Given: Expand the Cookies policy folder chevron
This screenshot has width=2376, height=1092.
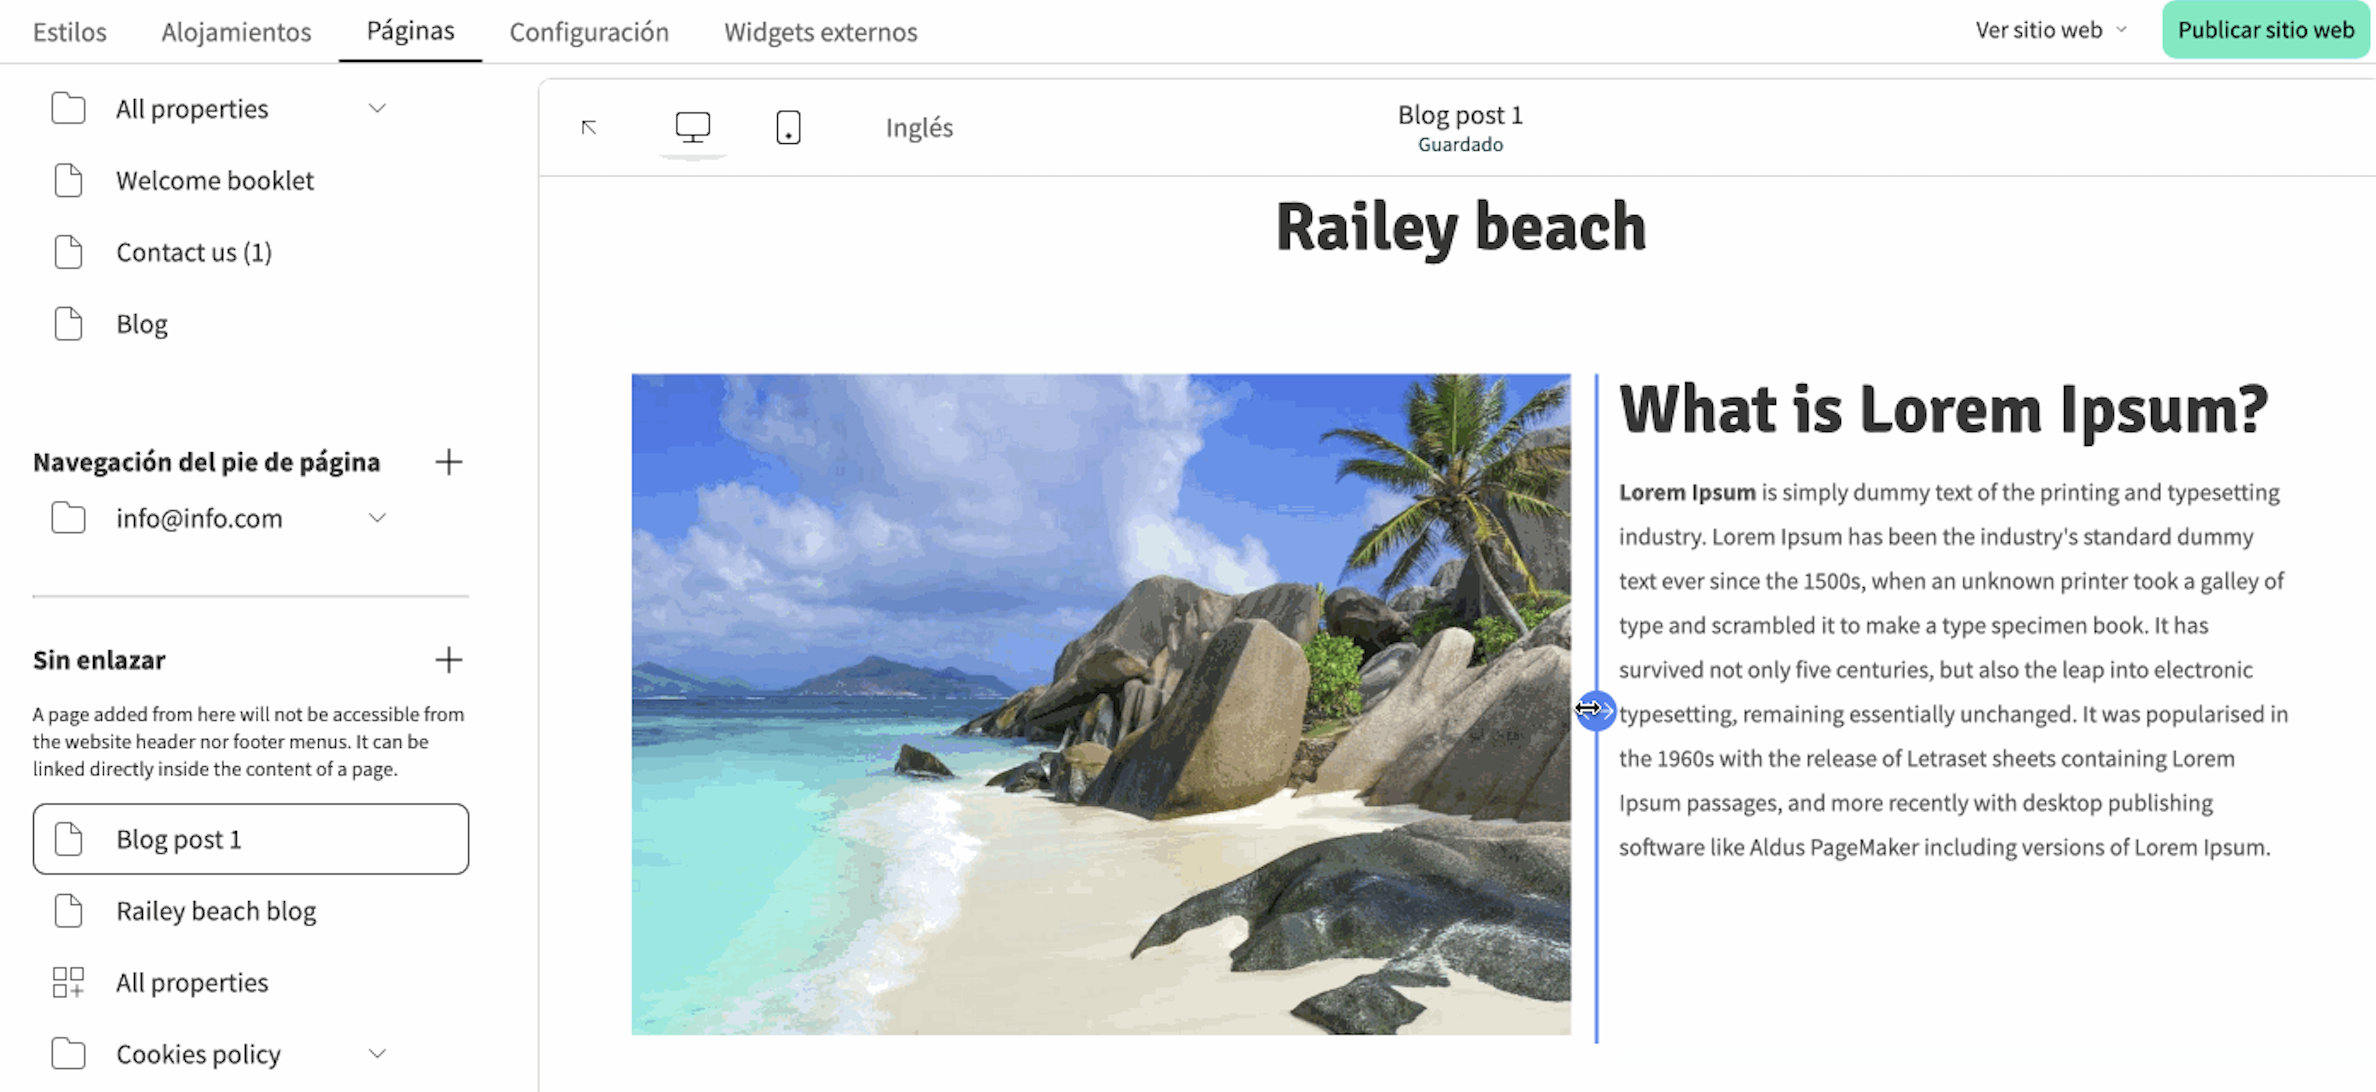Looking at the screenshot, I should (377, 1054).
